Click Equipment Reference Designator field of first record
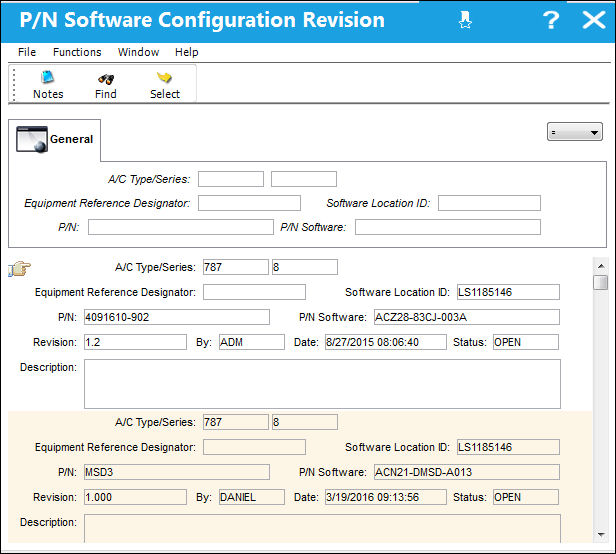Image resolution: width=616 pixels, height=554 pixels. (254, 292)
